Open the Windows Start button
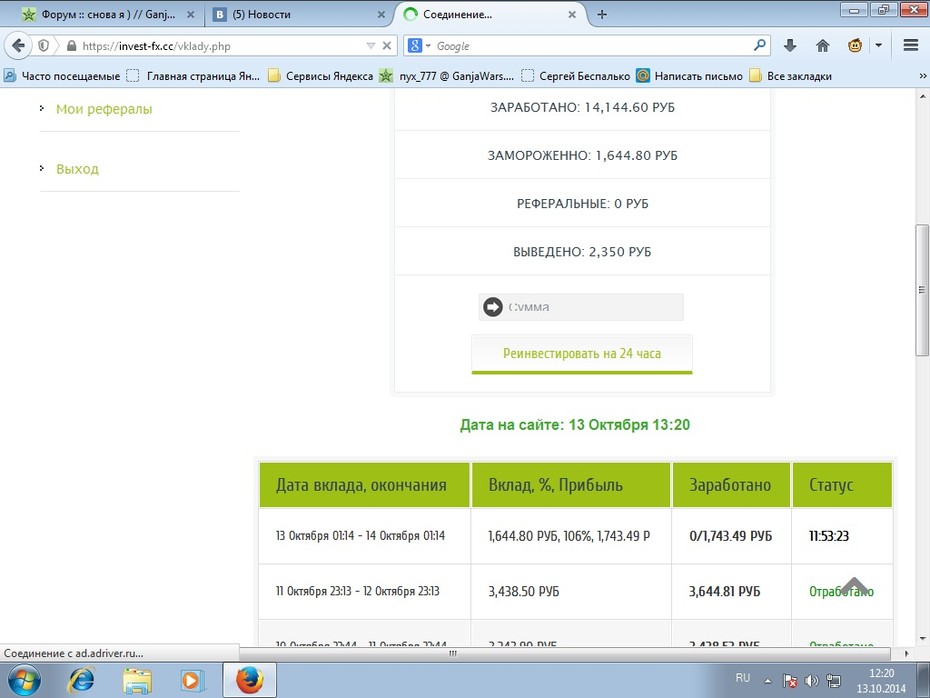 click(x=24, y=680)
